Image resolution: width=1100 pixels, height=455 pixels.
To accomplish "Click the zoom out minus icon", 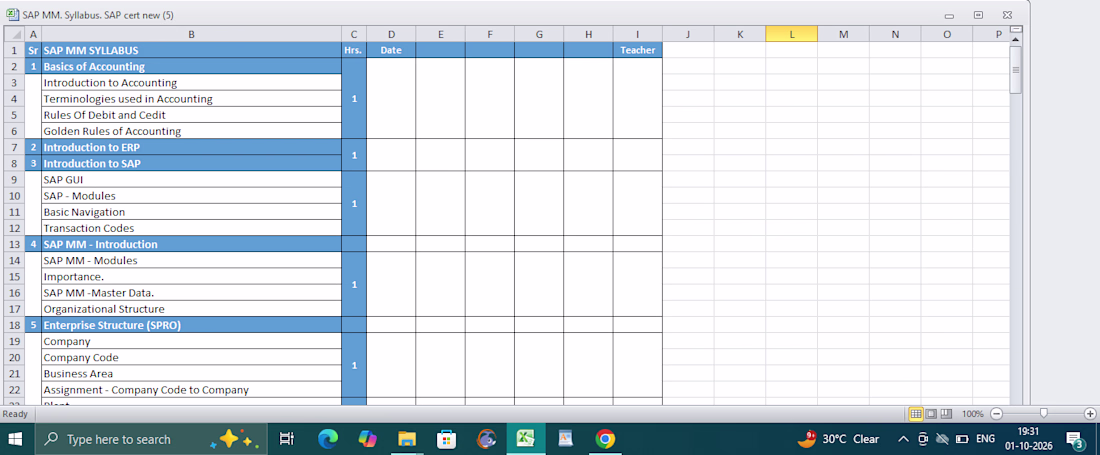I will 996,414.
